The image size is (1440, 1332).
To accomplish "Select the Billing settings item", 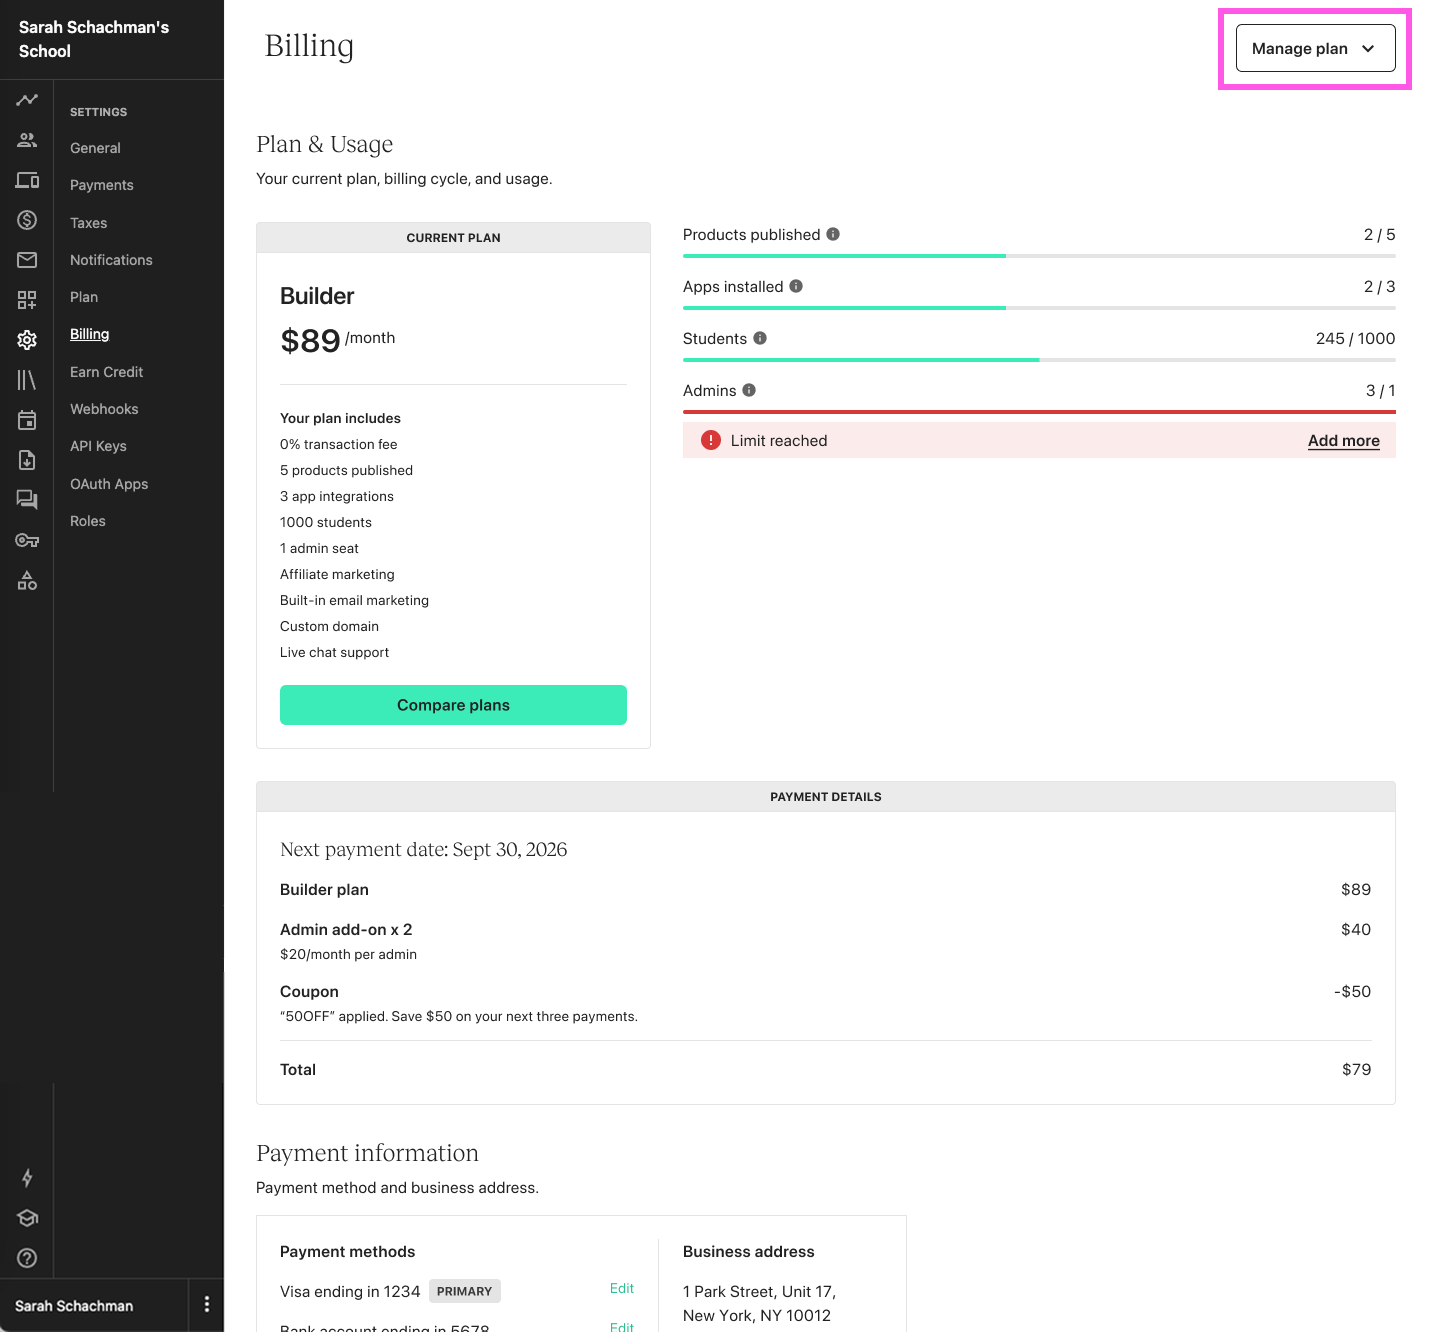I will 89,334.
